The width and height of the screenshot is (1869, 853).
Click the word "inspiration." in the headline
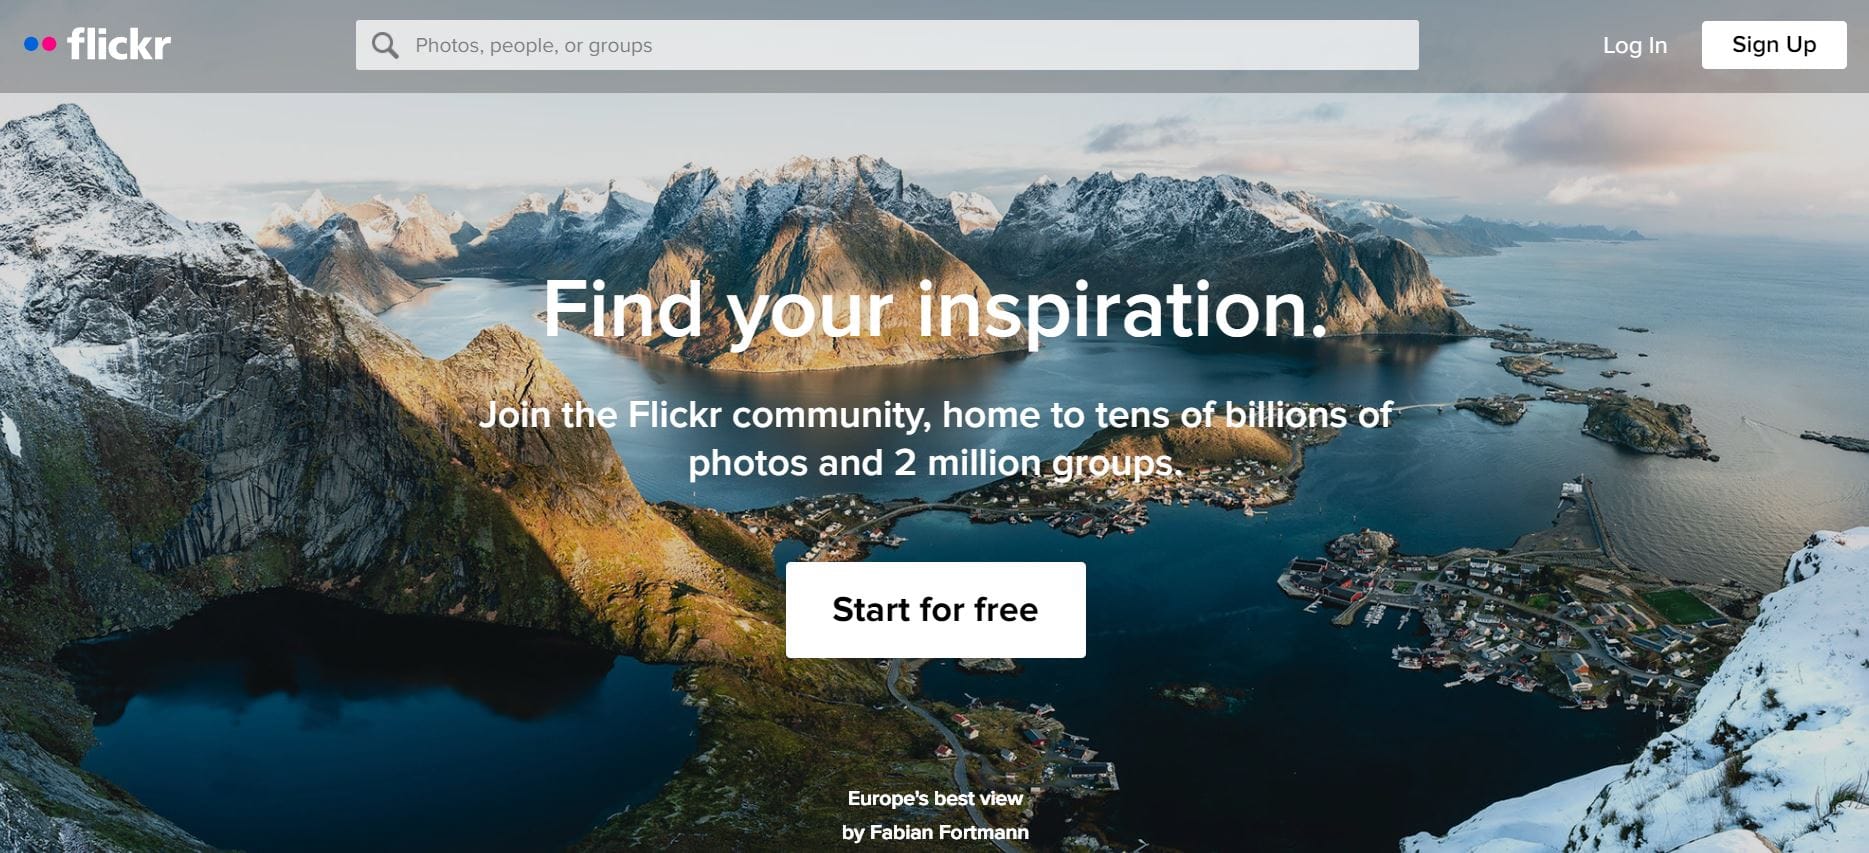1123,310
